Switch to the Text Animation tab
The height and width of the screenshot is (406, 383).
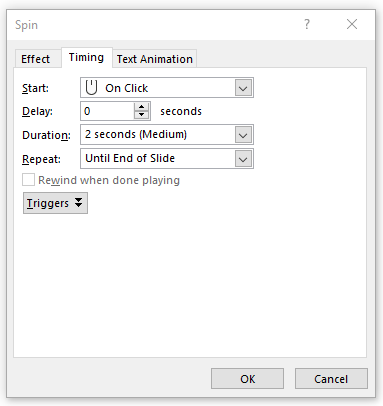[155, 59]
